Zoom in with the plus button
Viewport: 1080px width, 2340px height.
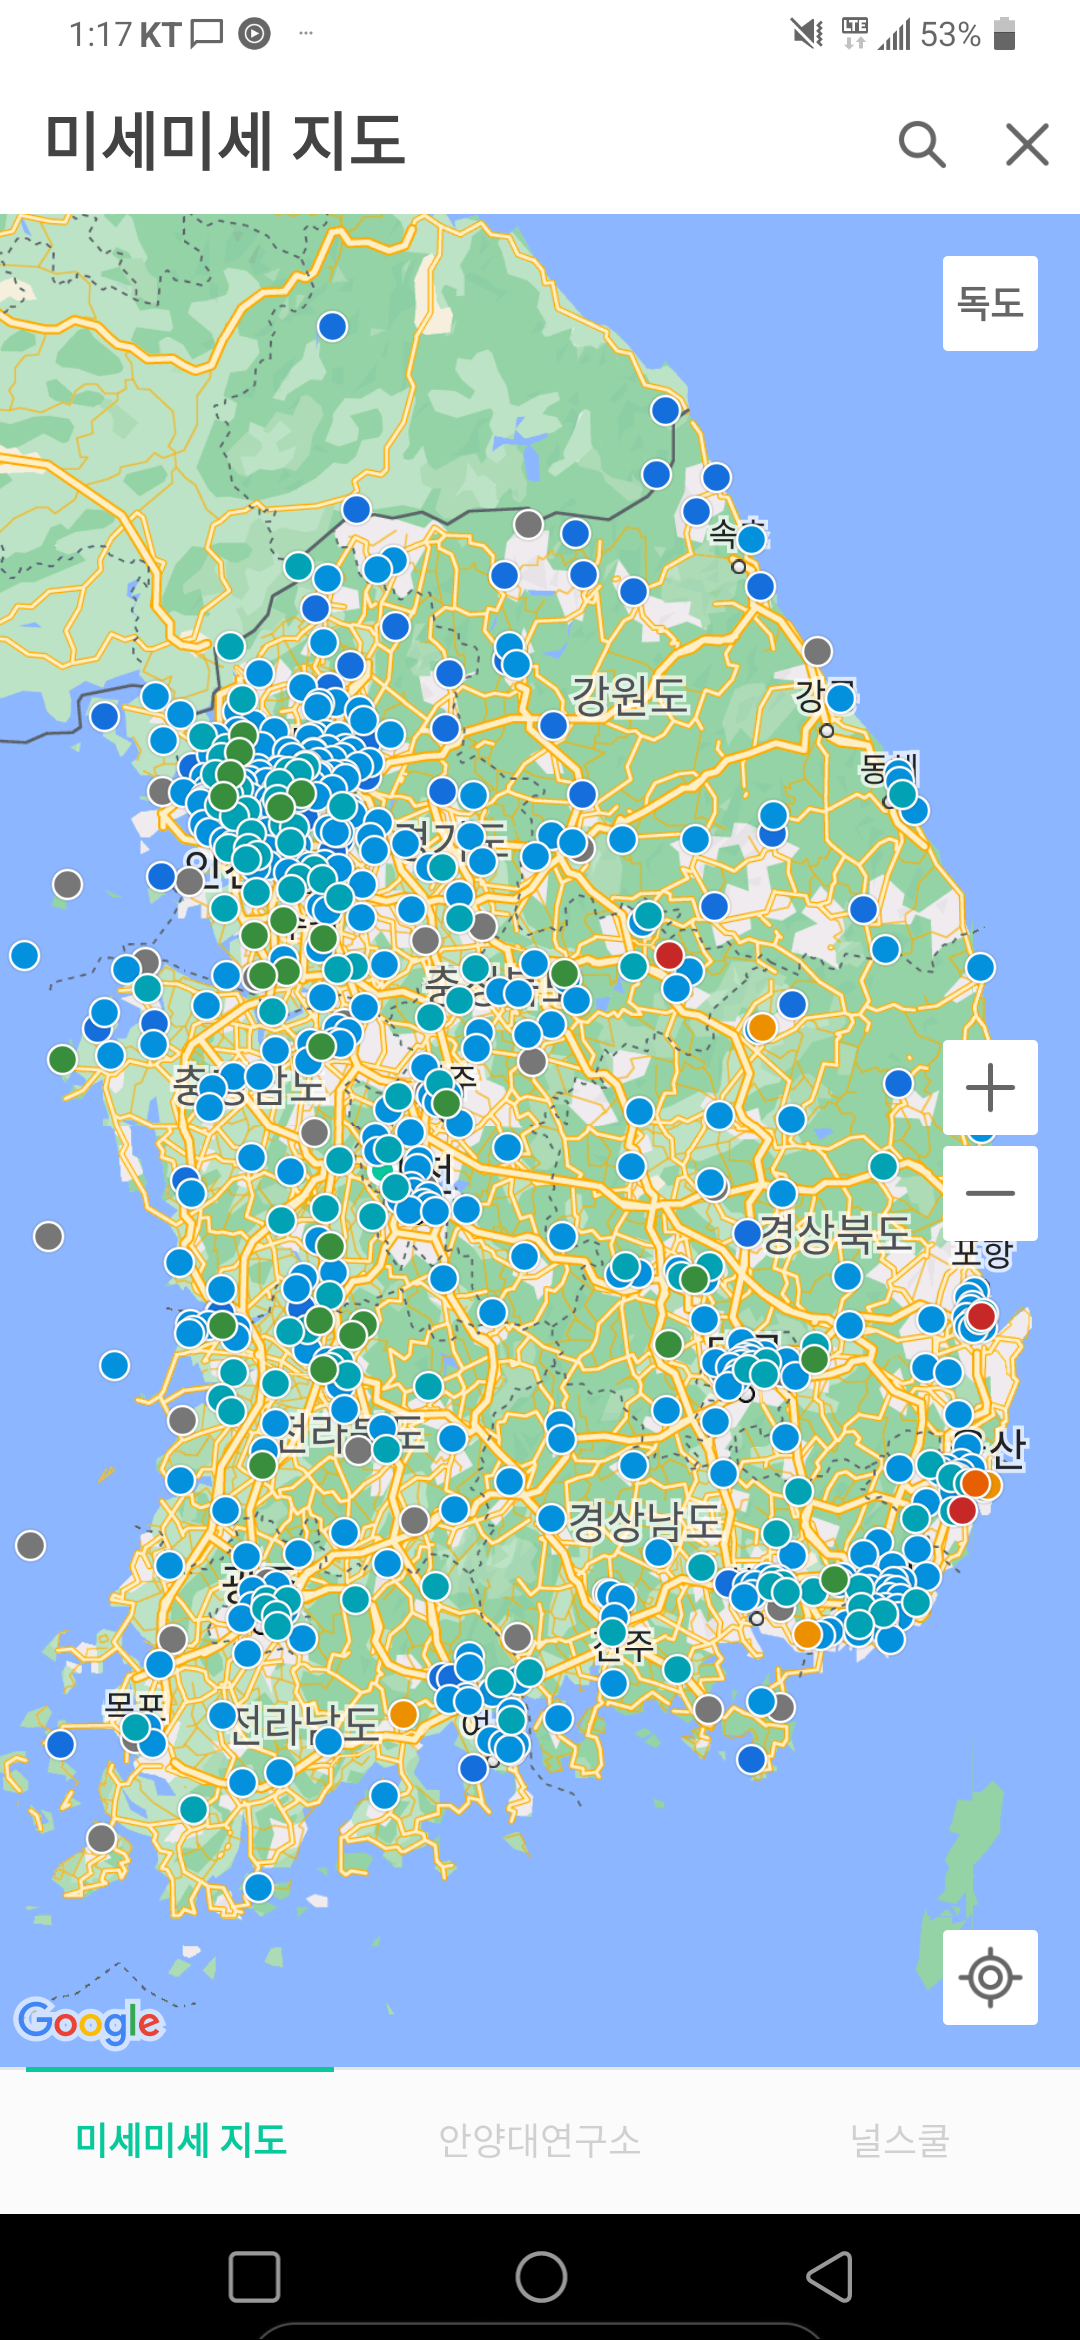990,1087
